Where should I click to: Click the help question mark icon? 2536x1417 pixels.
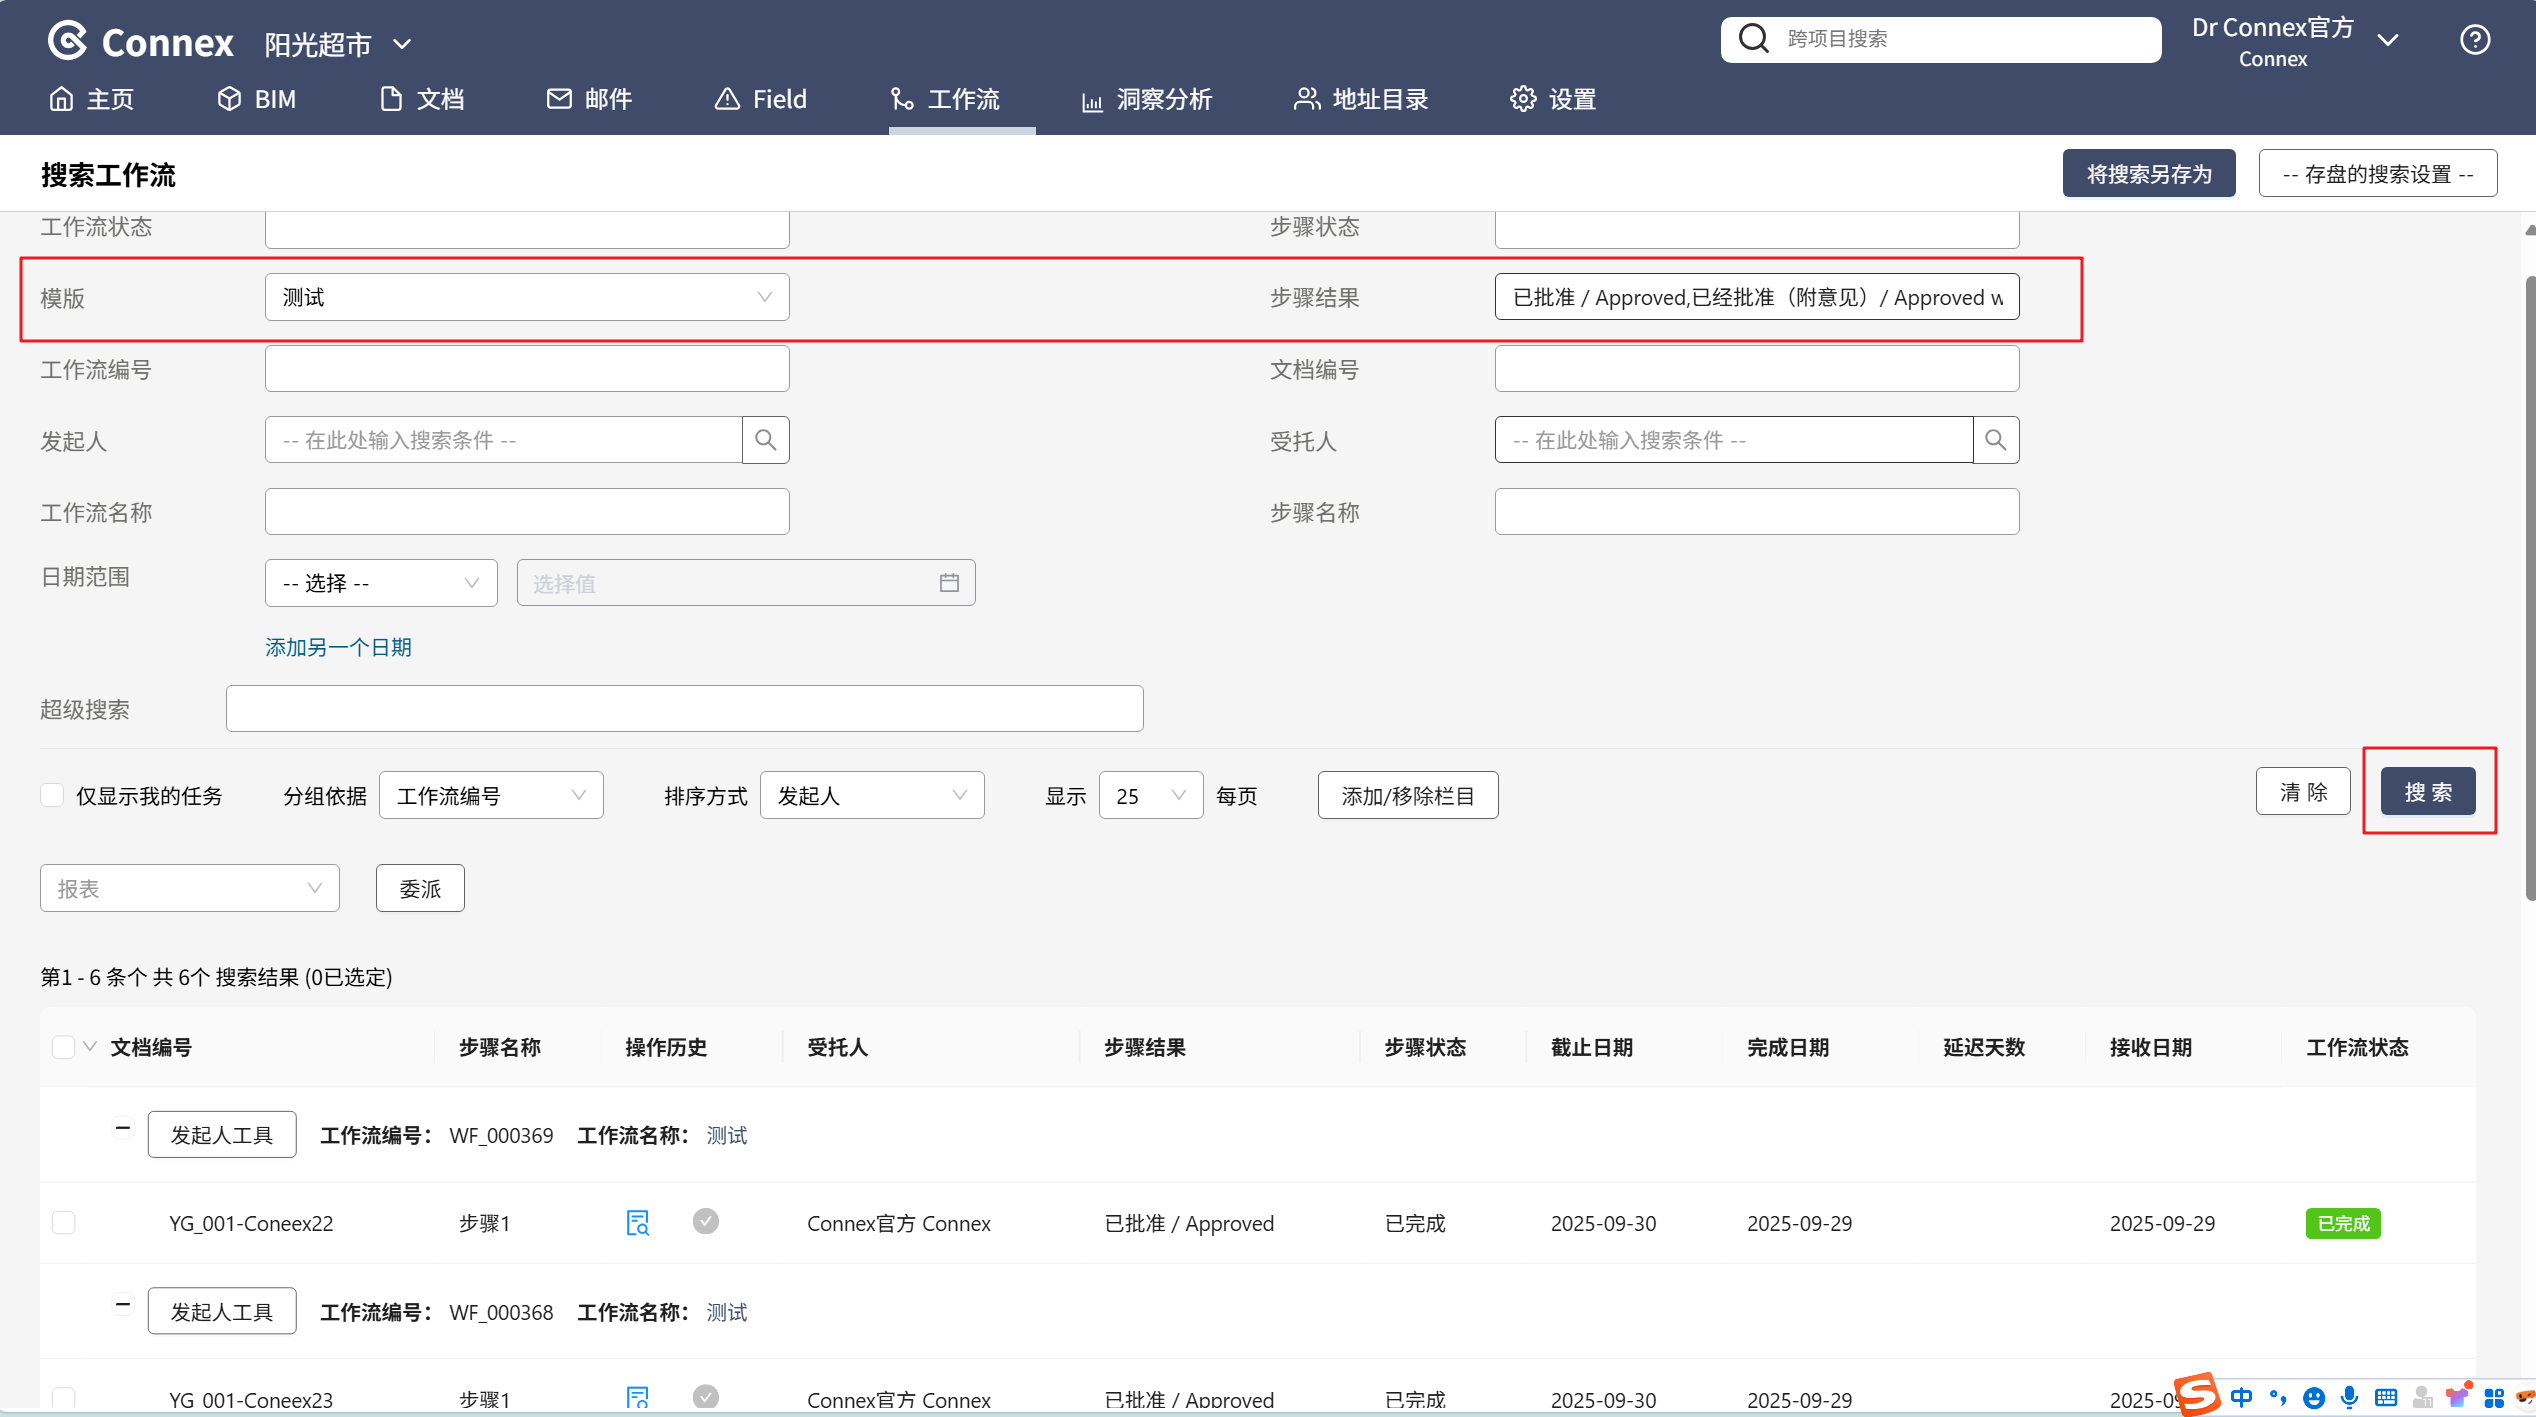click(2474, 40)
